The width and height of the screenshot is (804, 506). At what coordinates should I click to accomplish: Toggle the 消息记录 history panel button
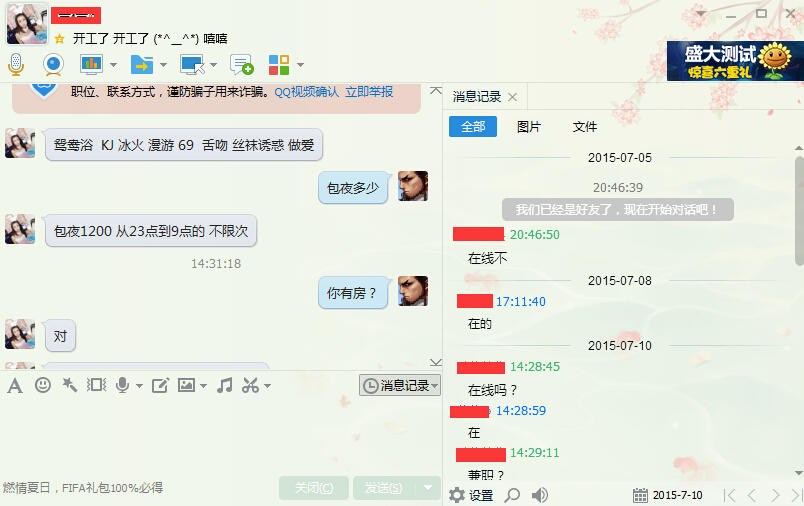[399, 386]
